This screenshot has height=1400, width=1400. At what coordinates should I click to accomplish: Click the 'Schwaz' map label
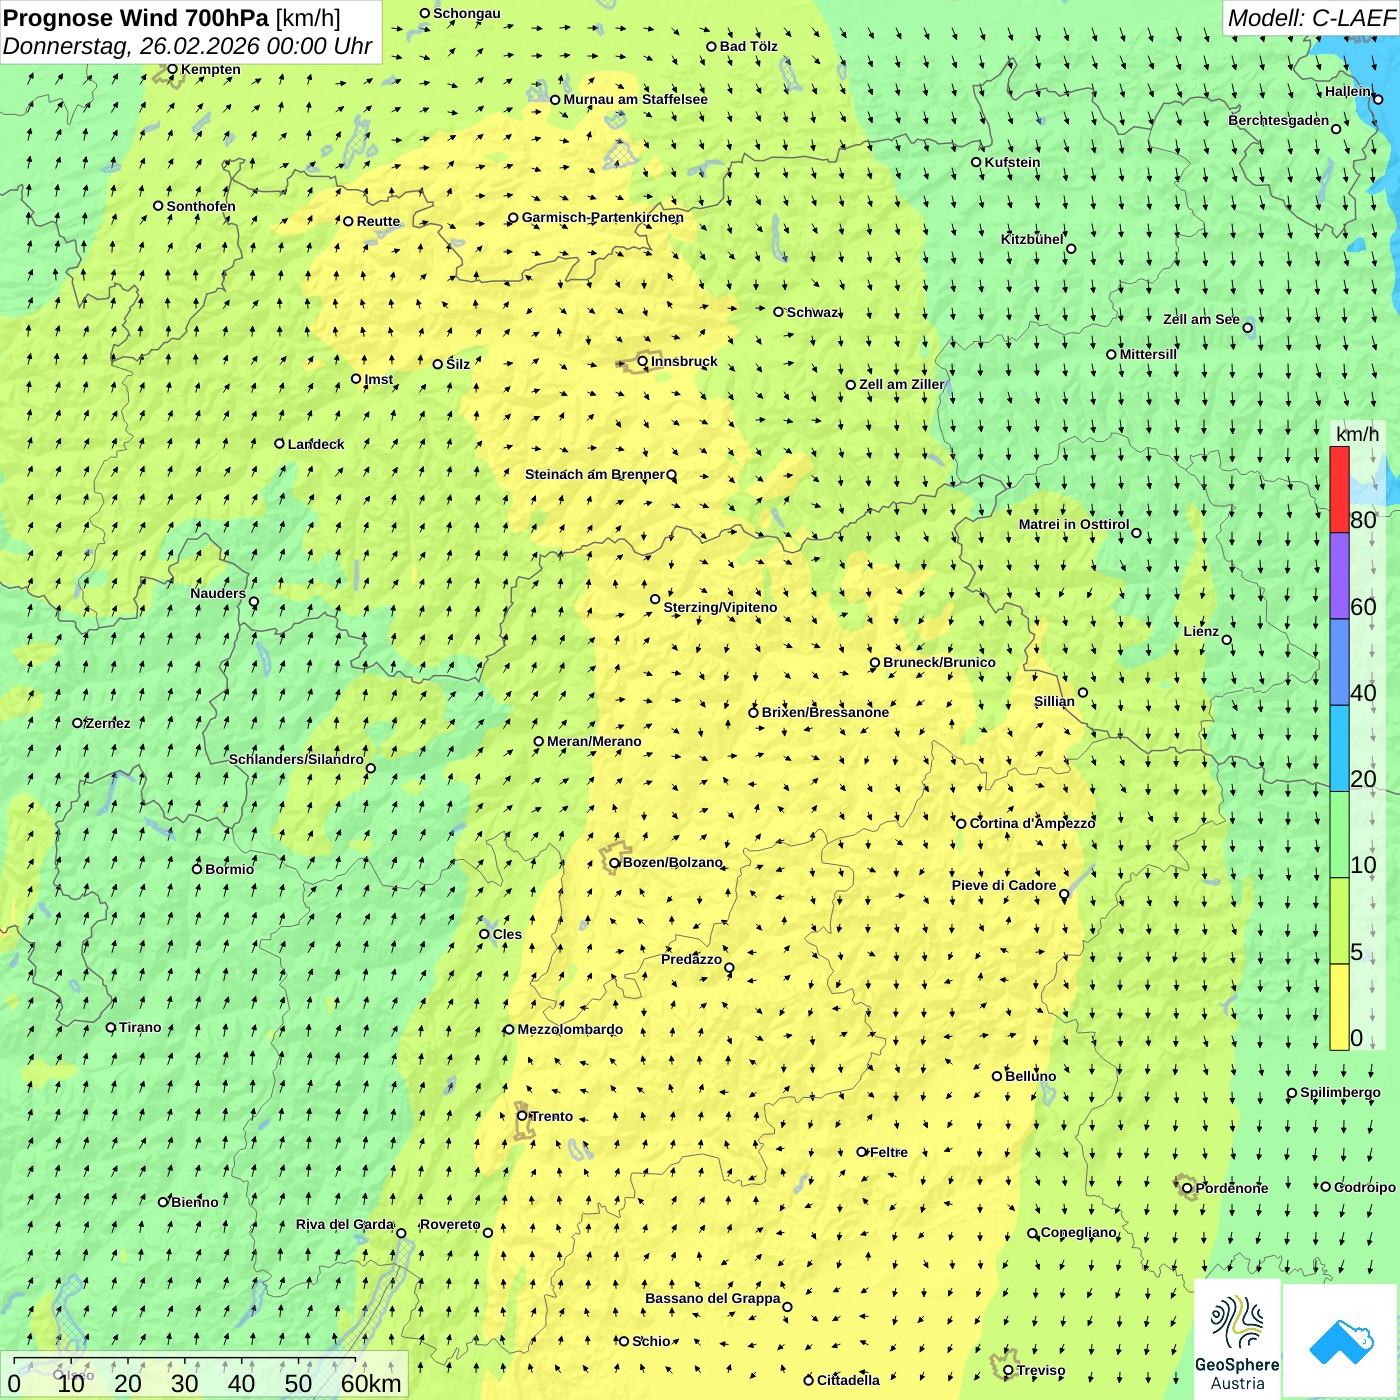coord(813,312)
